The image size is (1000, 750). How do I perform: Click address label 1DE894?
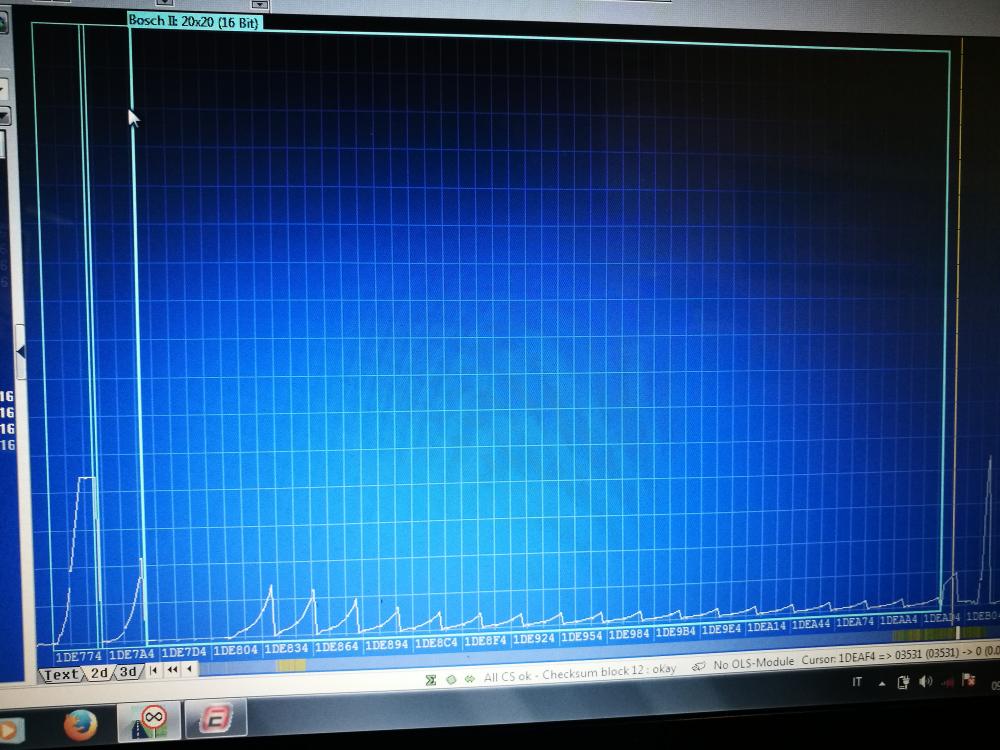click(x=386, y=644)
